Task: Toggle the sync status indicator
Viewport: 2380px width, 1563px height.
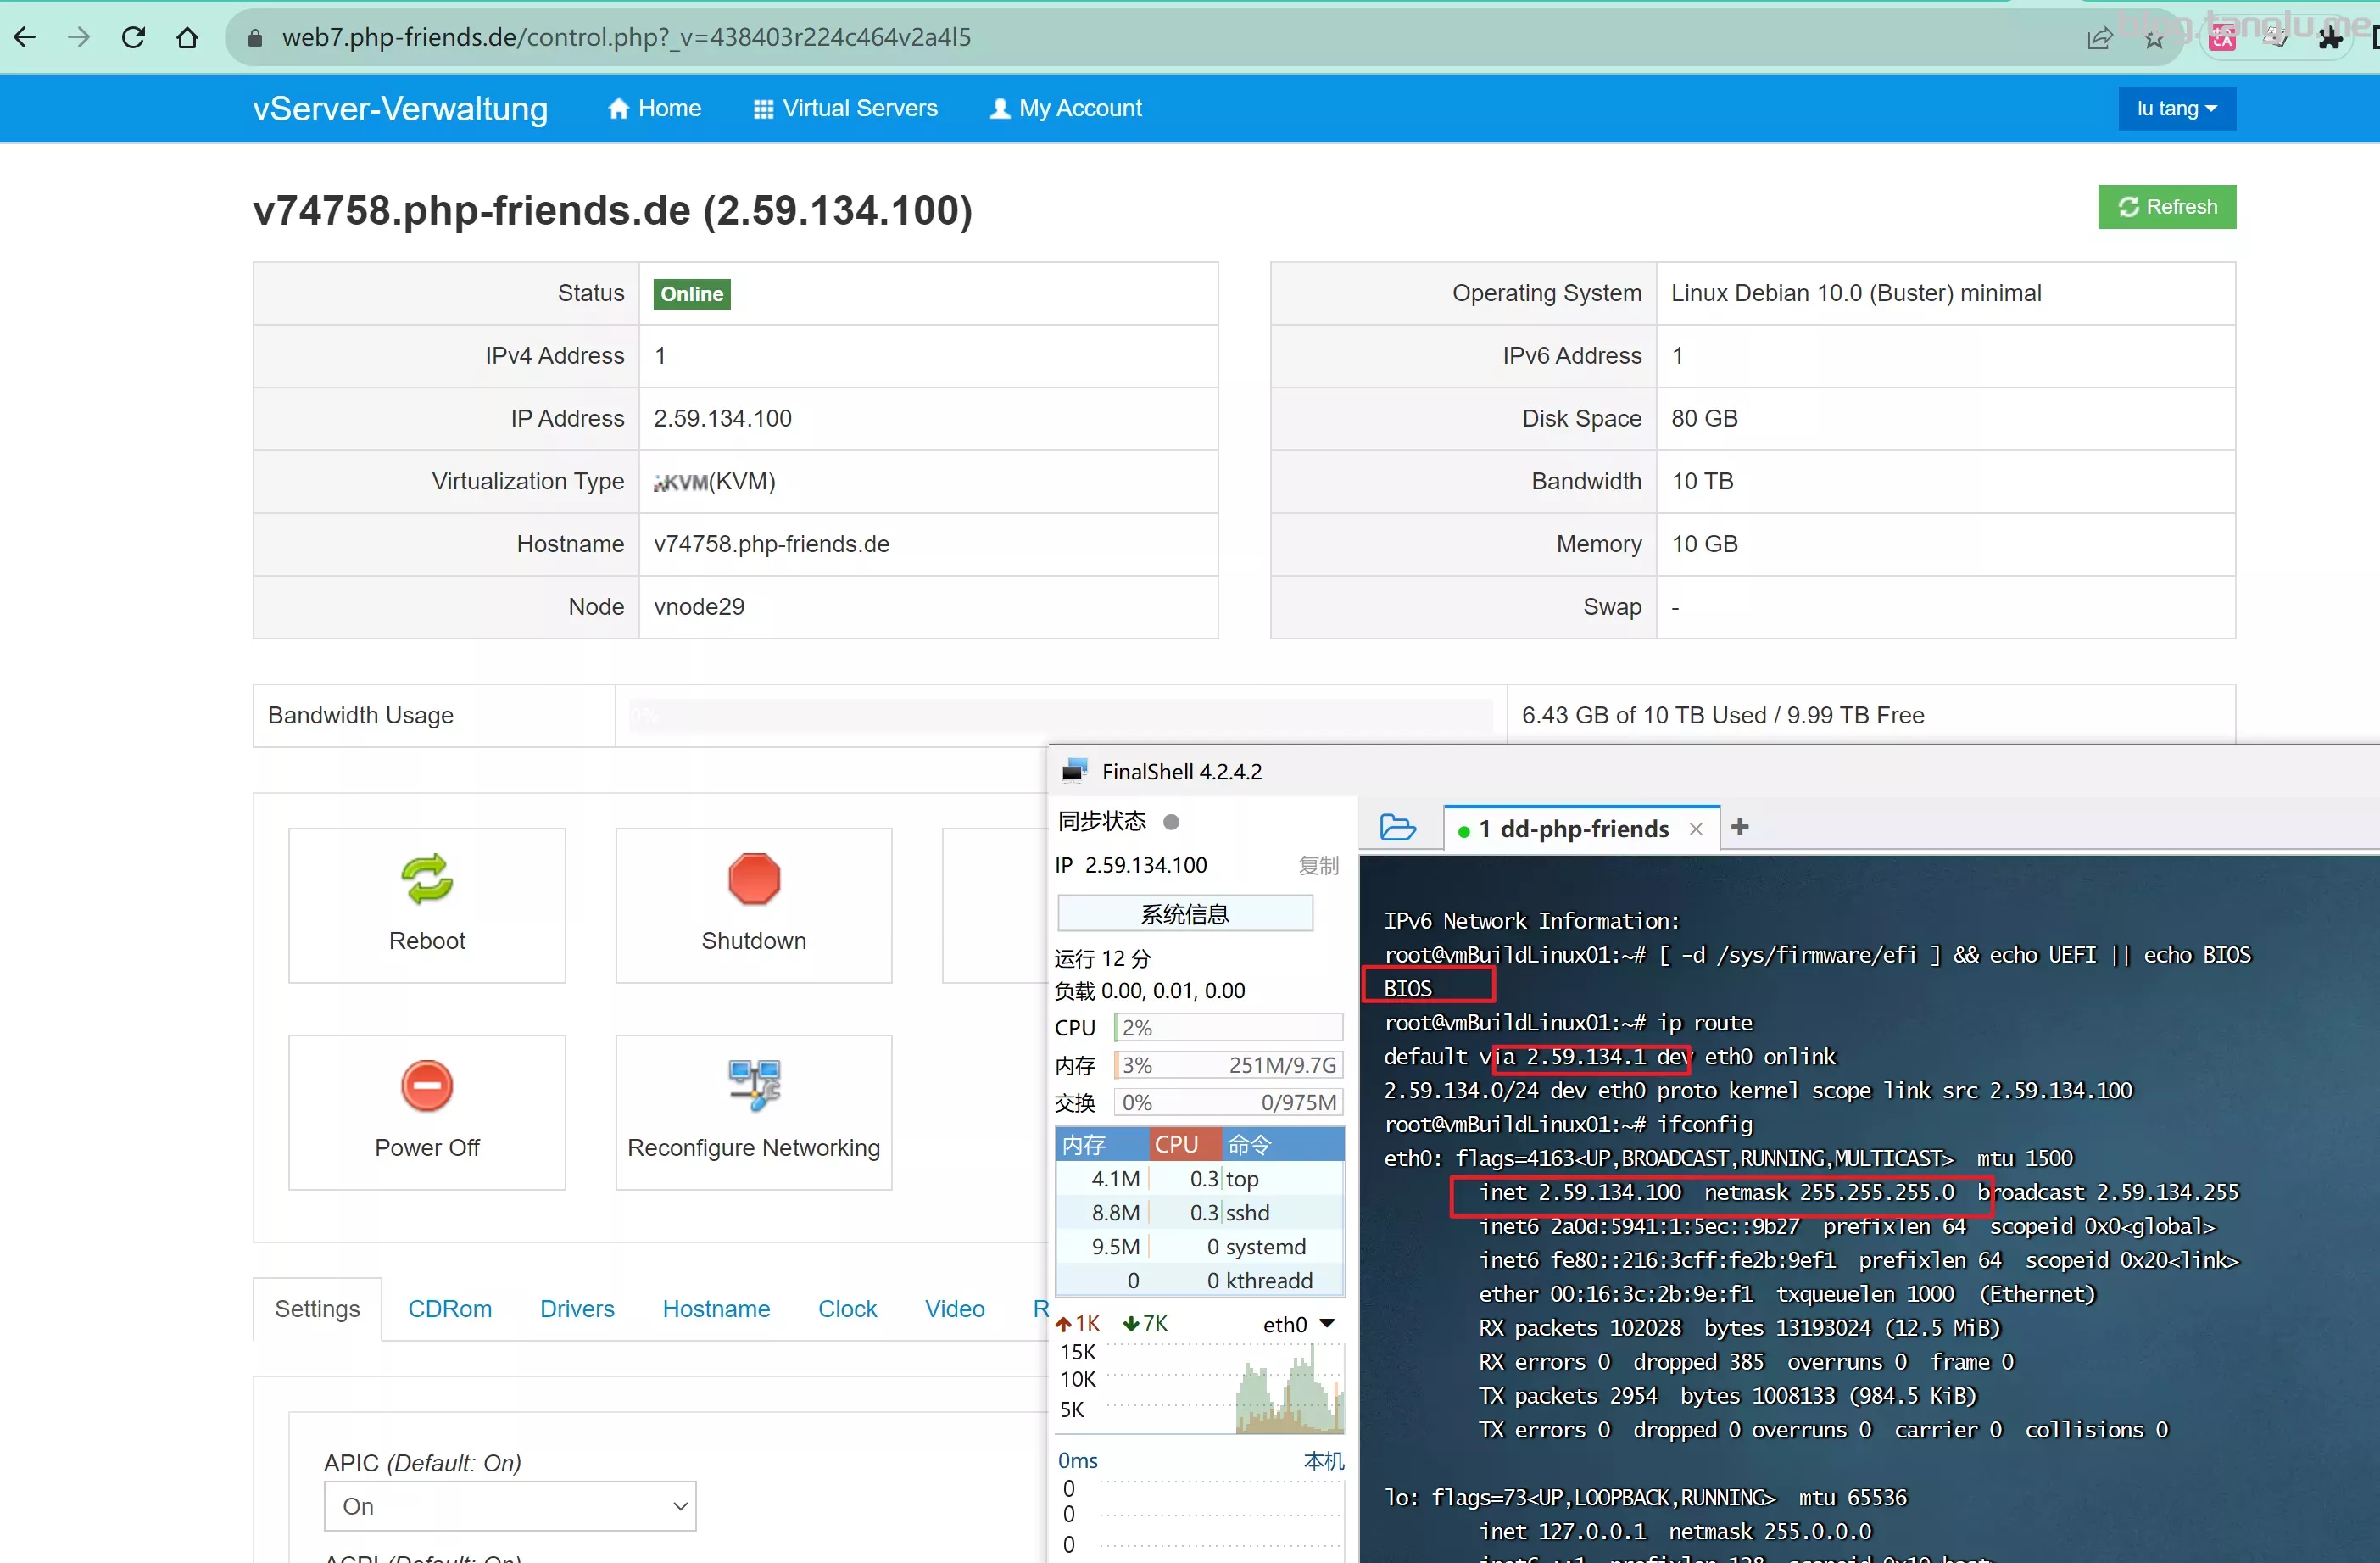Action: coord(1171,821)
